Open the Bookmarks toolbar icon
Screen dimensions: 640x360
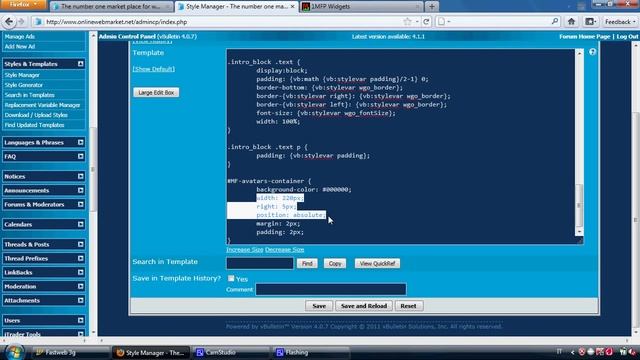click(590, 22)
